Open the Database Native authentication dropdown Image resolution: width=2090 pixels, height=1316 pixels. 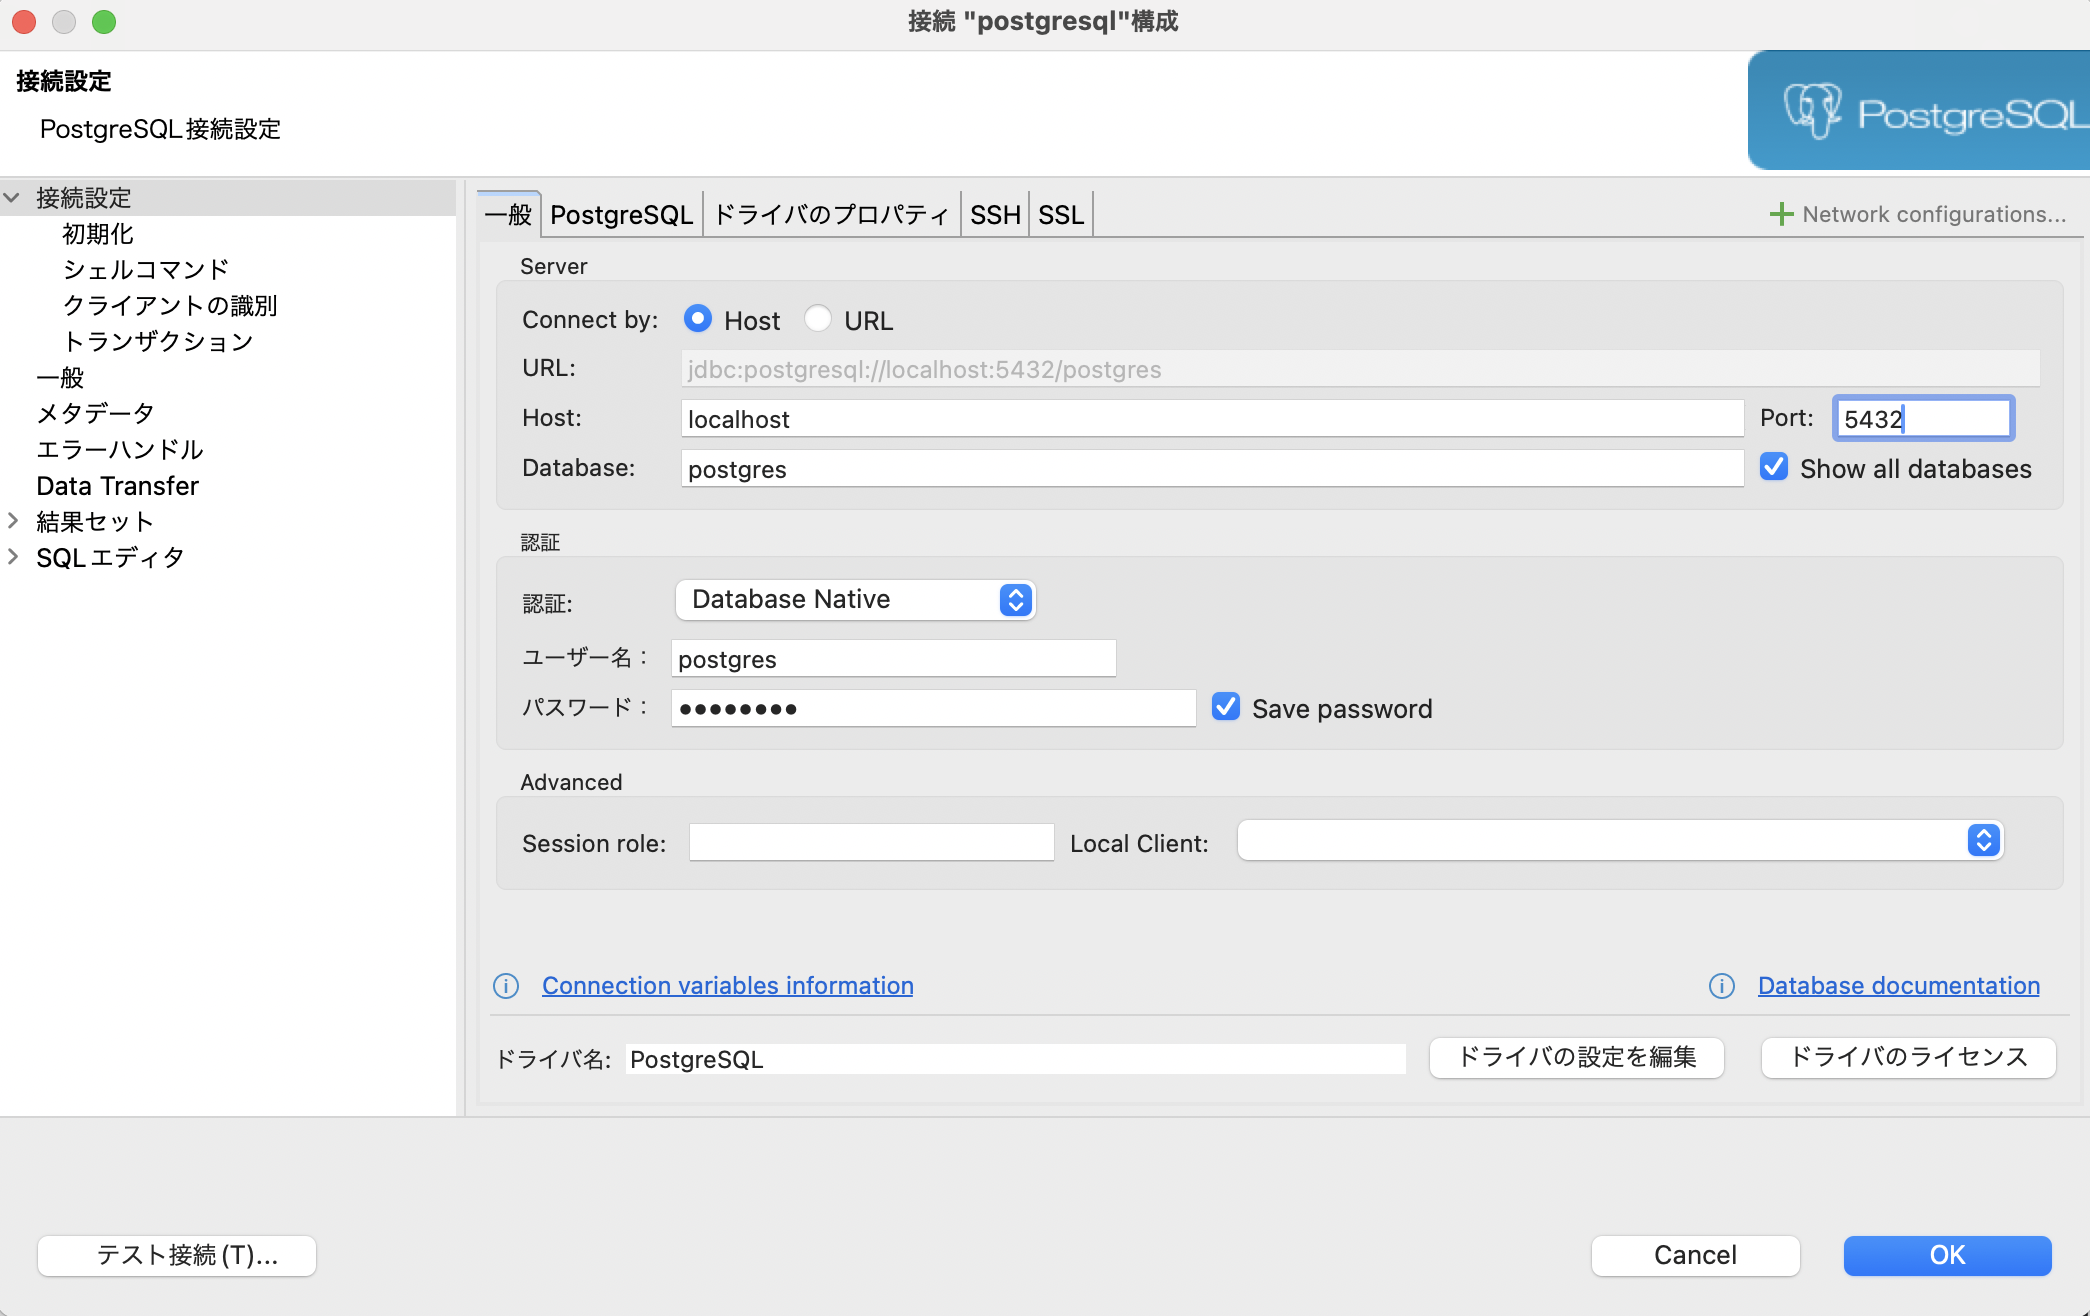coord(1014,599)
